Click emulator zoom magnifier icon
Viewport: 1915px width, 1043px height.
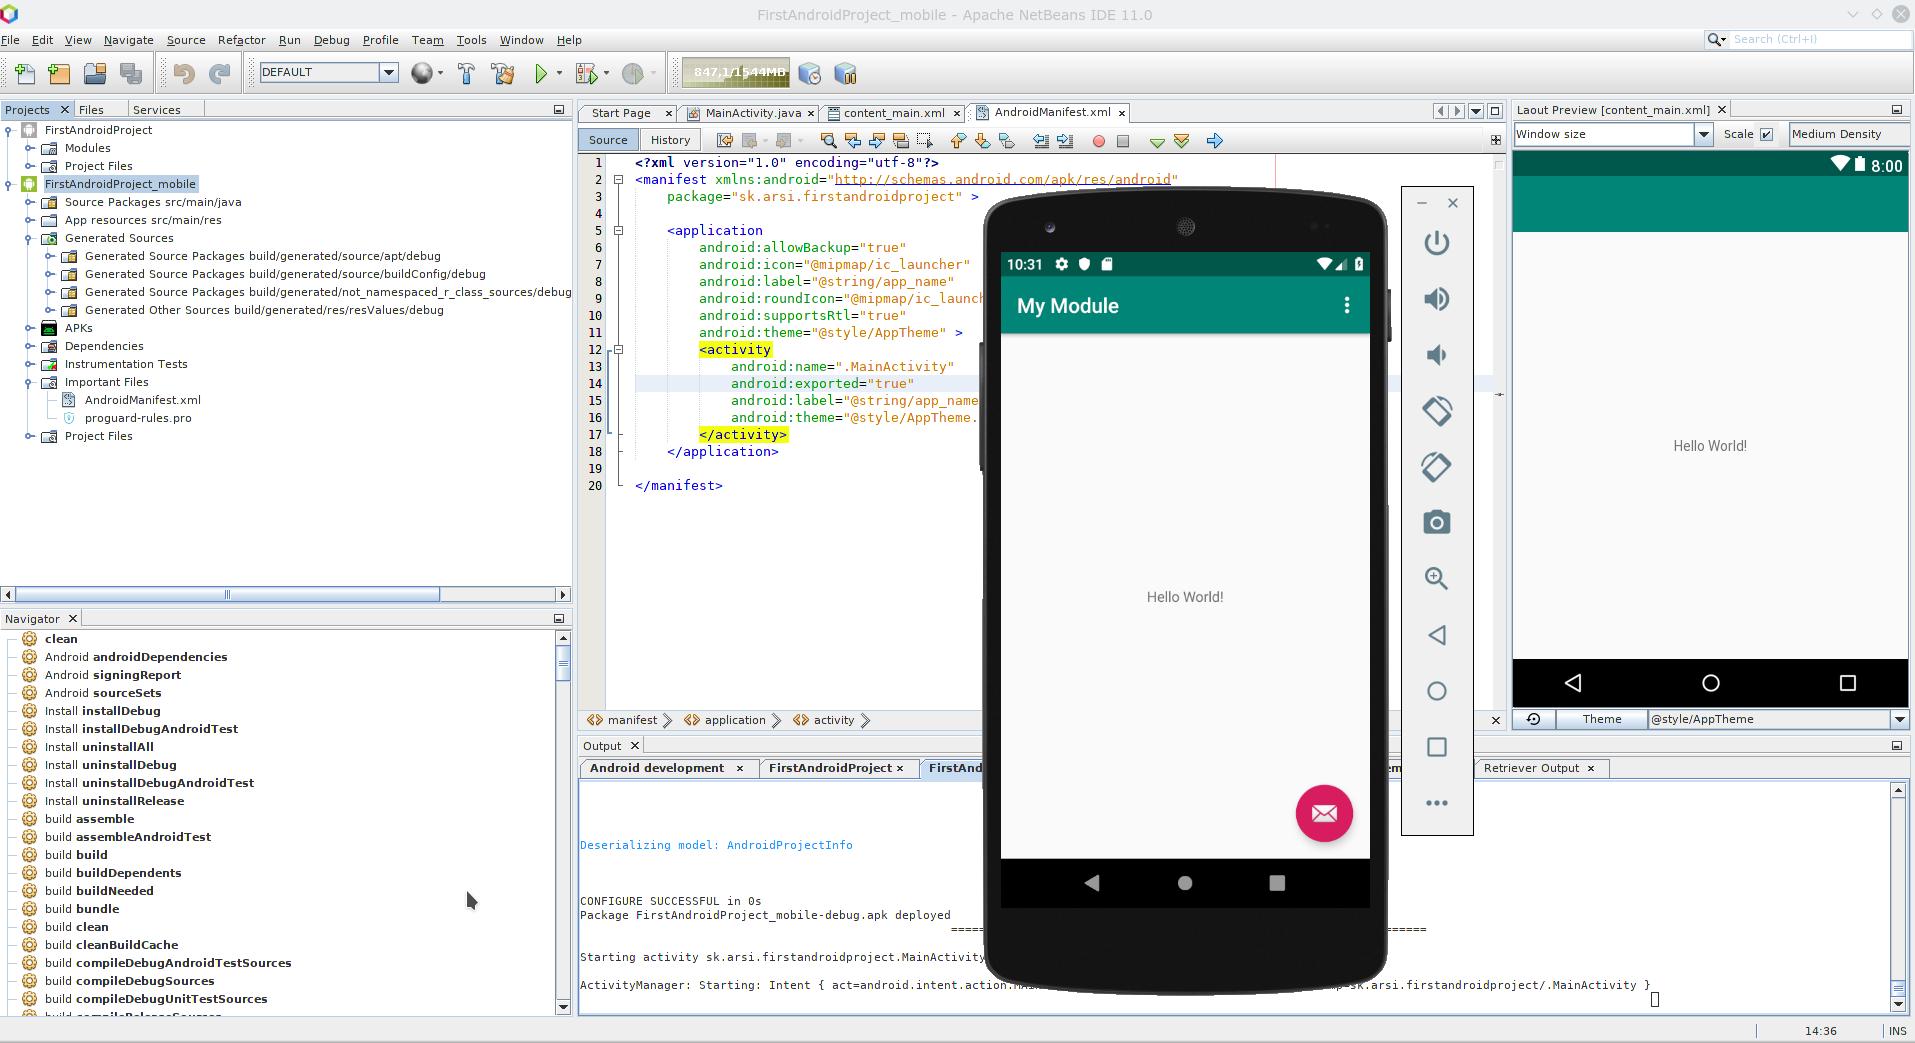point(1437,578)
